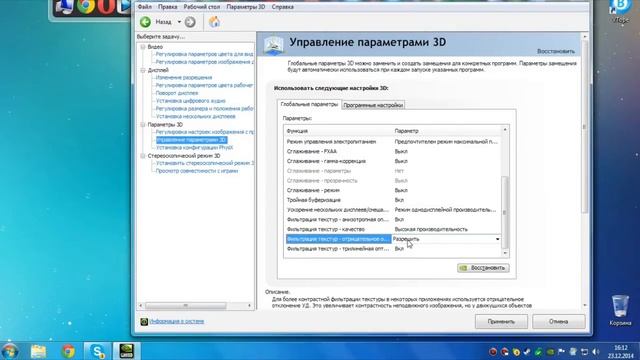Open File Explorer from the taskbar
The image size is (640, 360).
click(38, 351)
